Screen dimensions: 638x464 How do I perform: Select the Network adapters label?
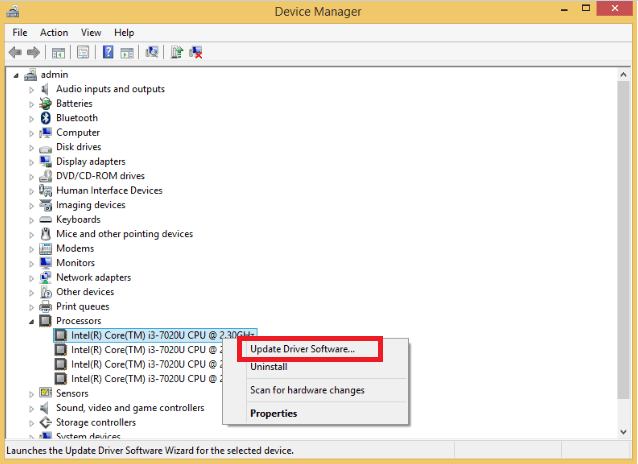click(x=94, y=278)
